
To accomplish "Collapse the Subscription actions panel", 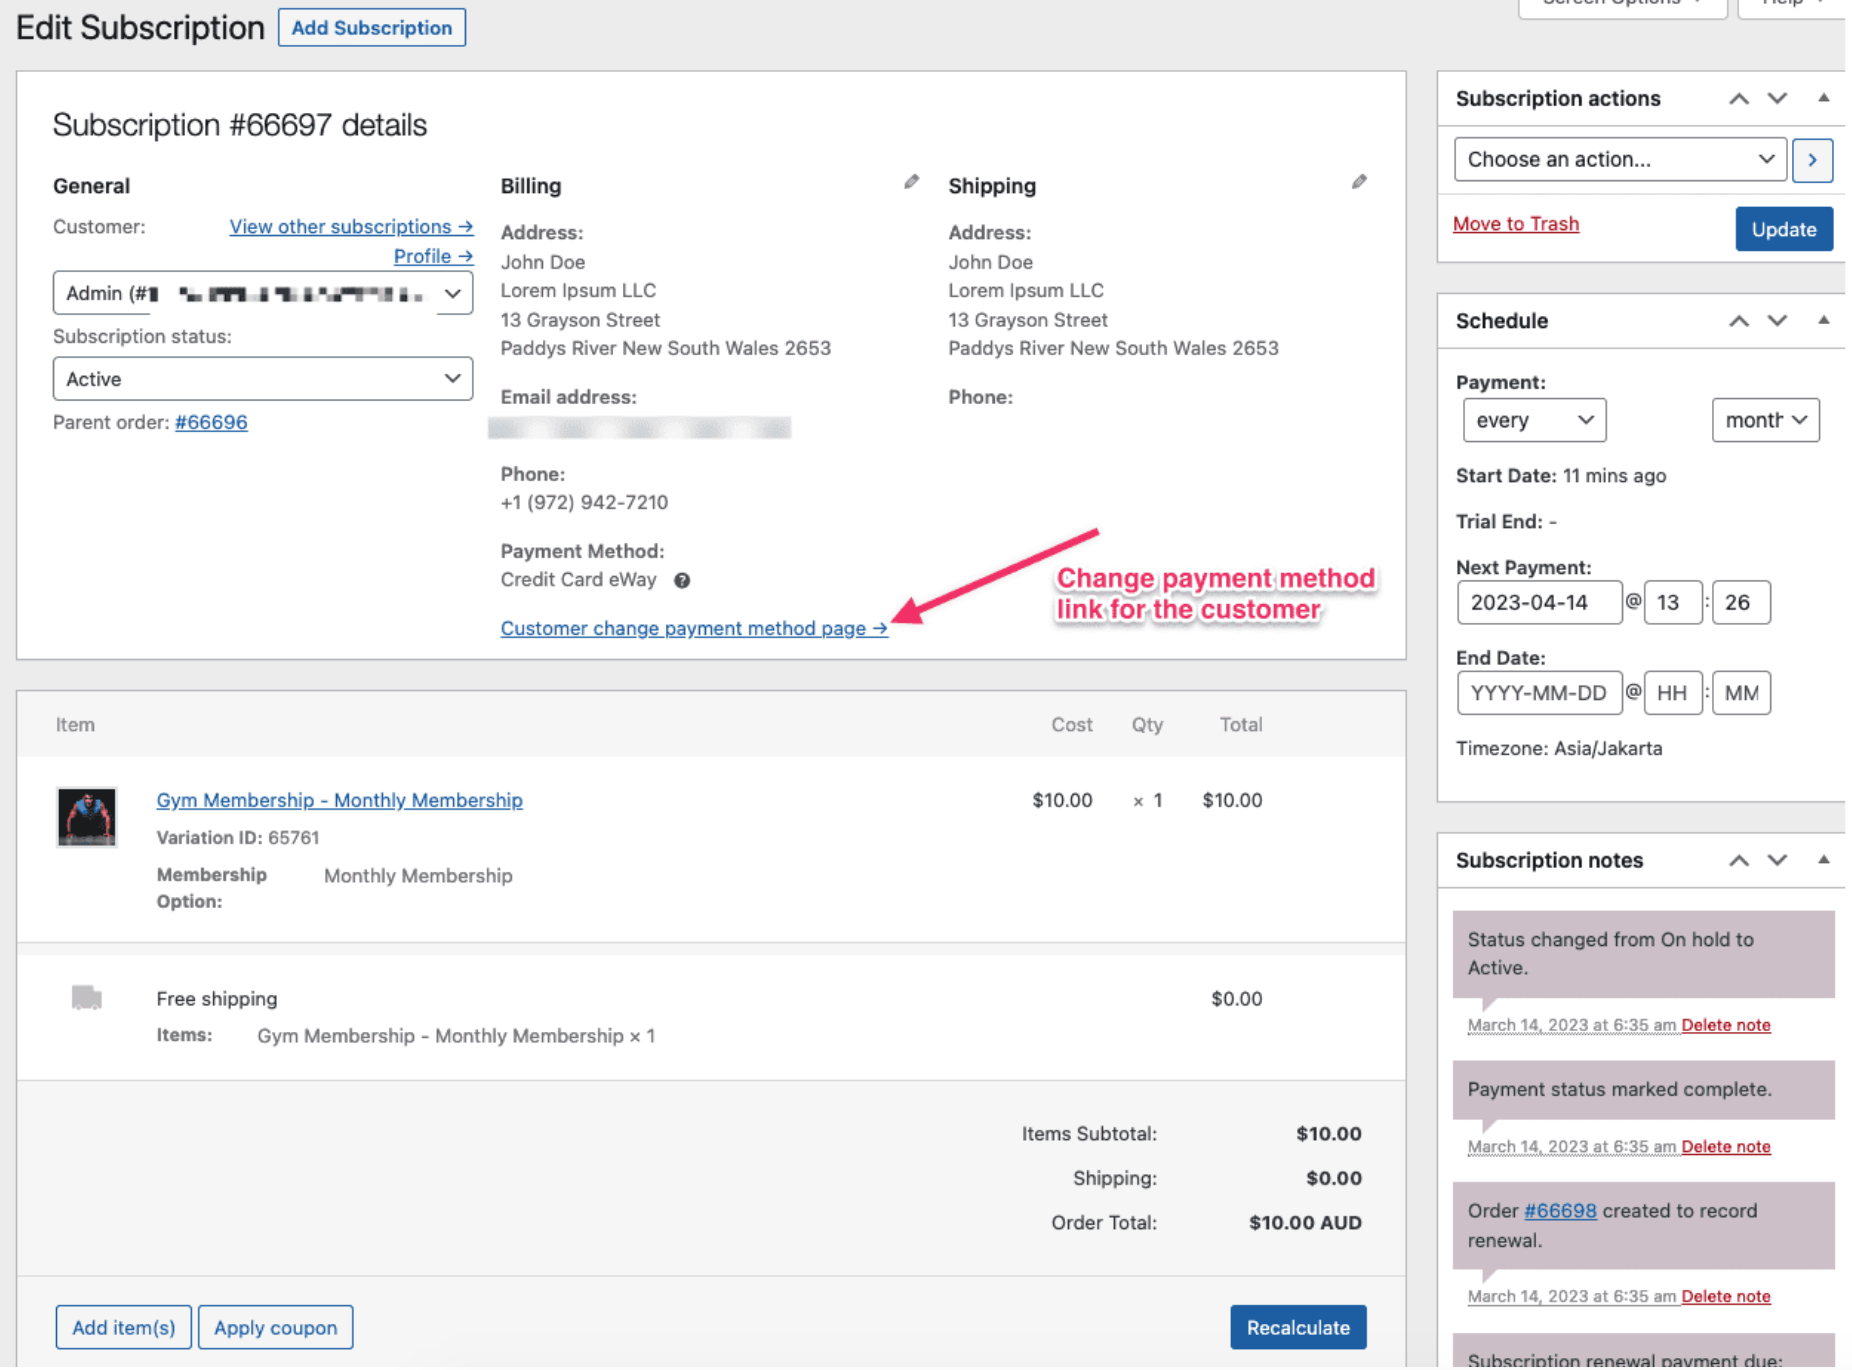I will [x=1825, y=98].
